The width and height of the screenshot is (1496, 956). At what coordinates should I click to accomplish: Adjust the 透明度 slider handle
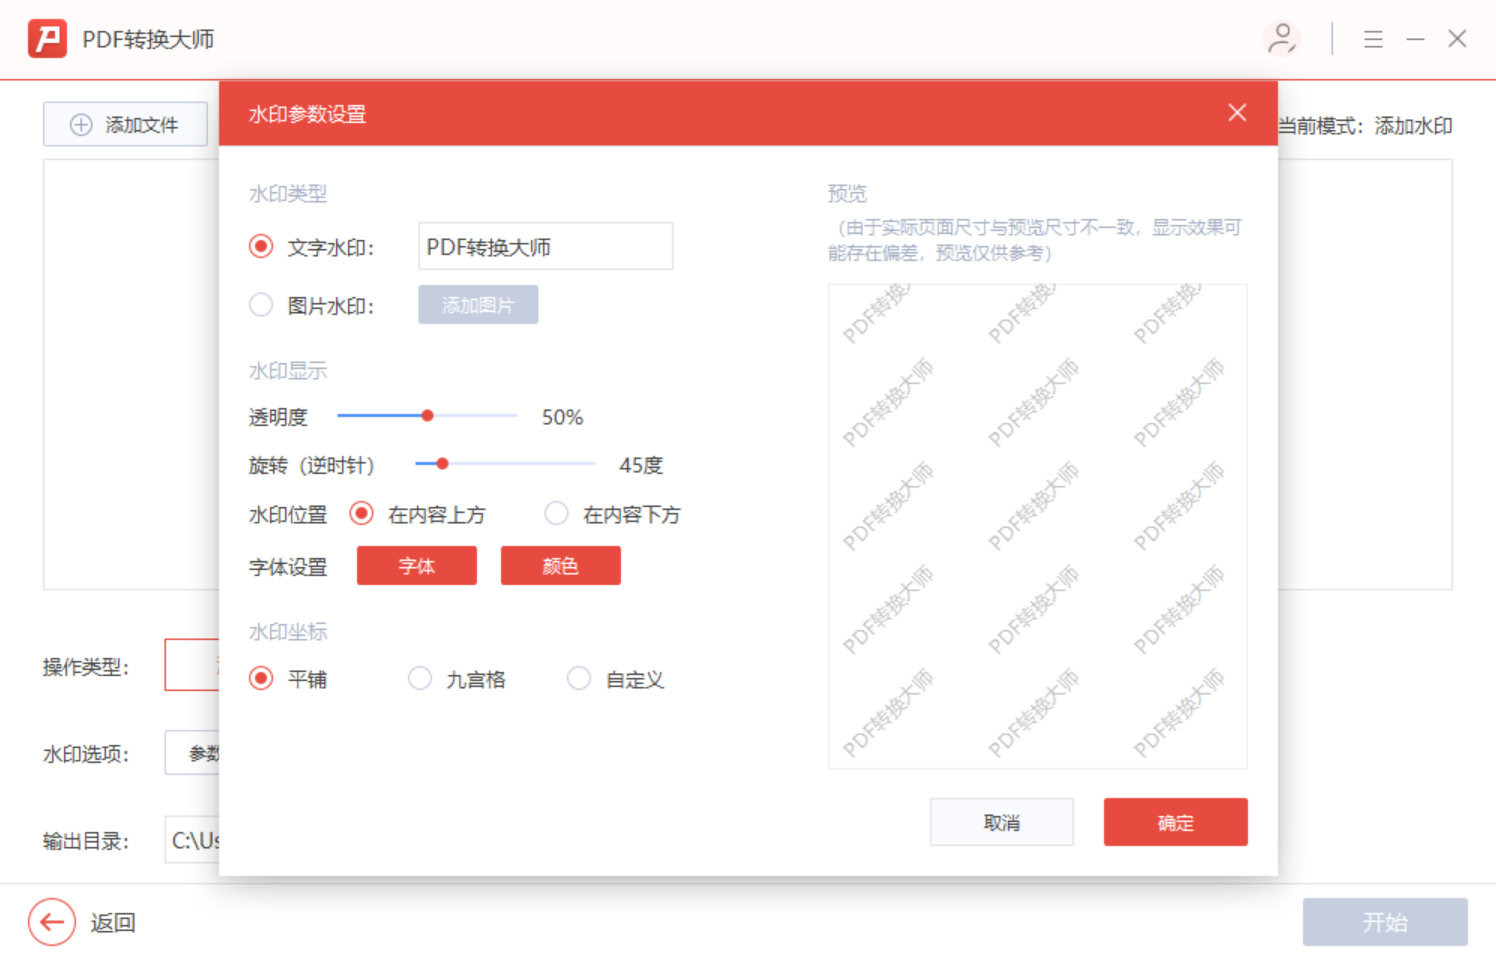click(x=427, y=416)
